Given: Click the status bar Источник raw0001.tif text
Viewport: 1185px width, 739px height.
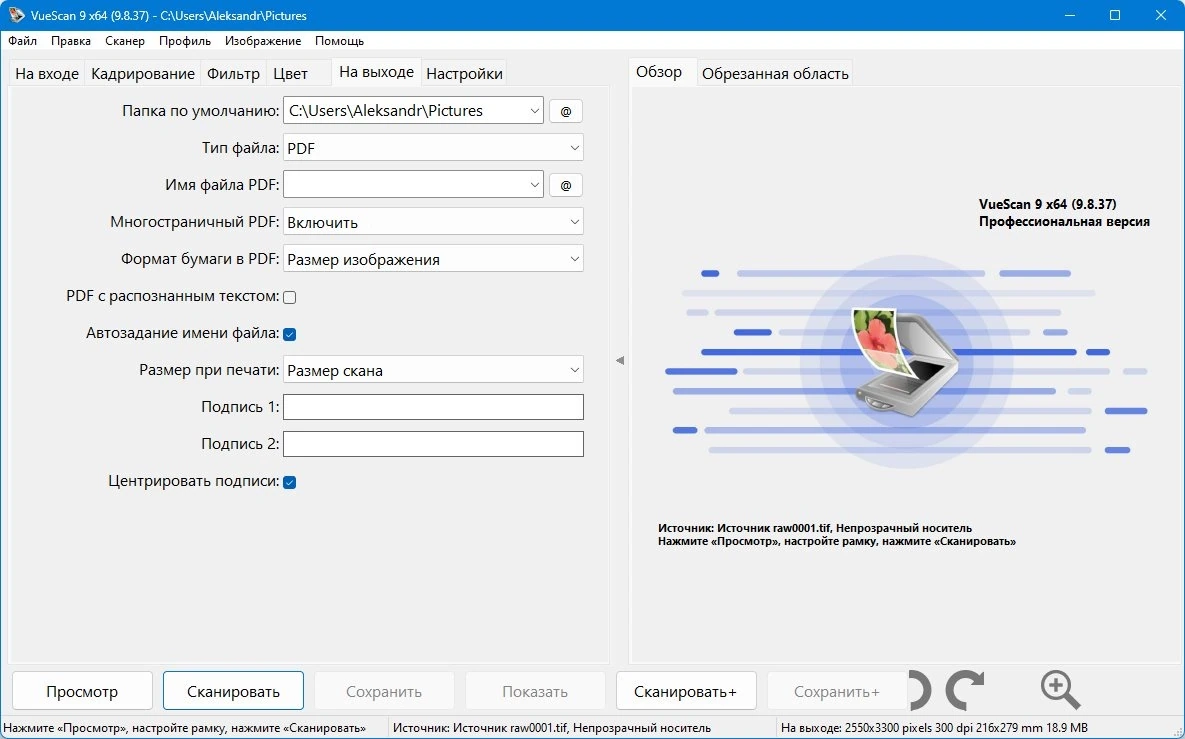Looking at the screenshot, I should point(552,728).
